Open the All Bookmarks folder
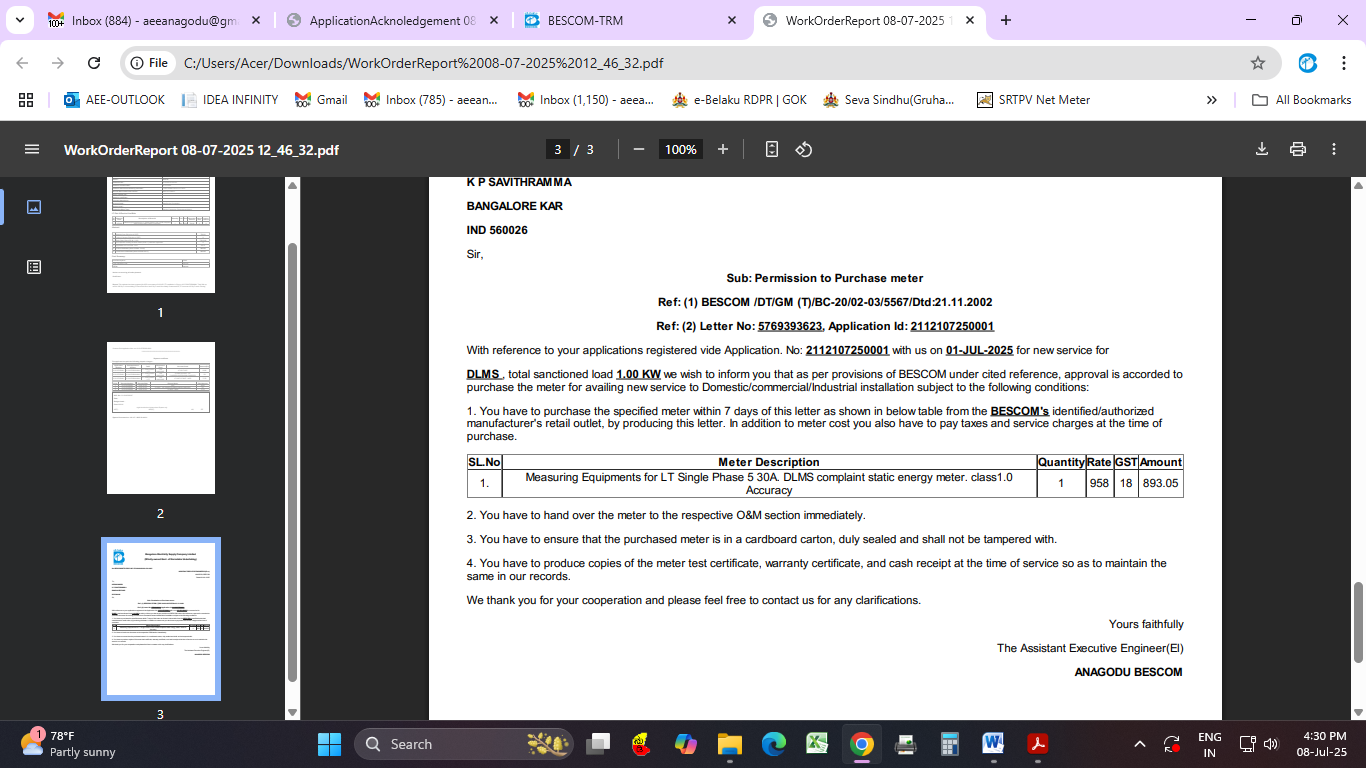This screenshot has height=768, width=1366. pos(1302,100)
